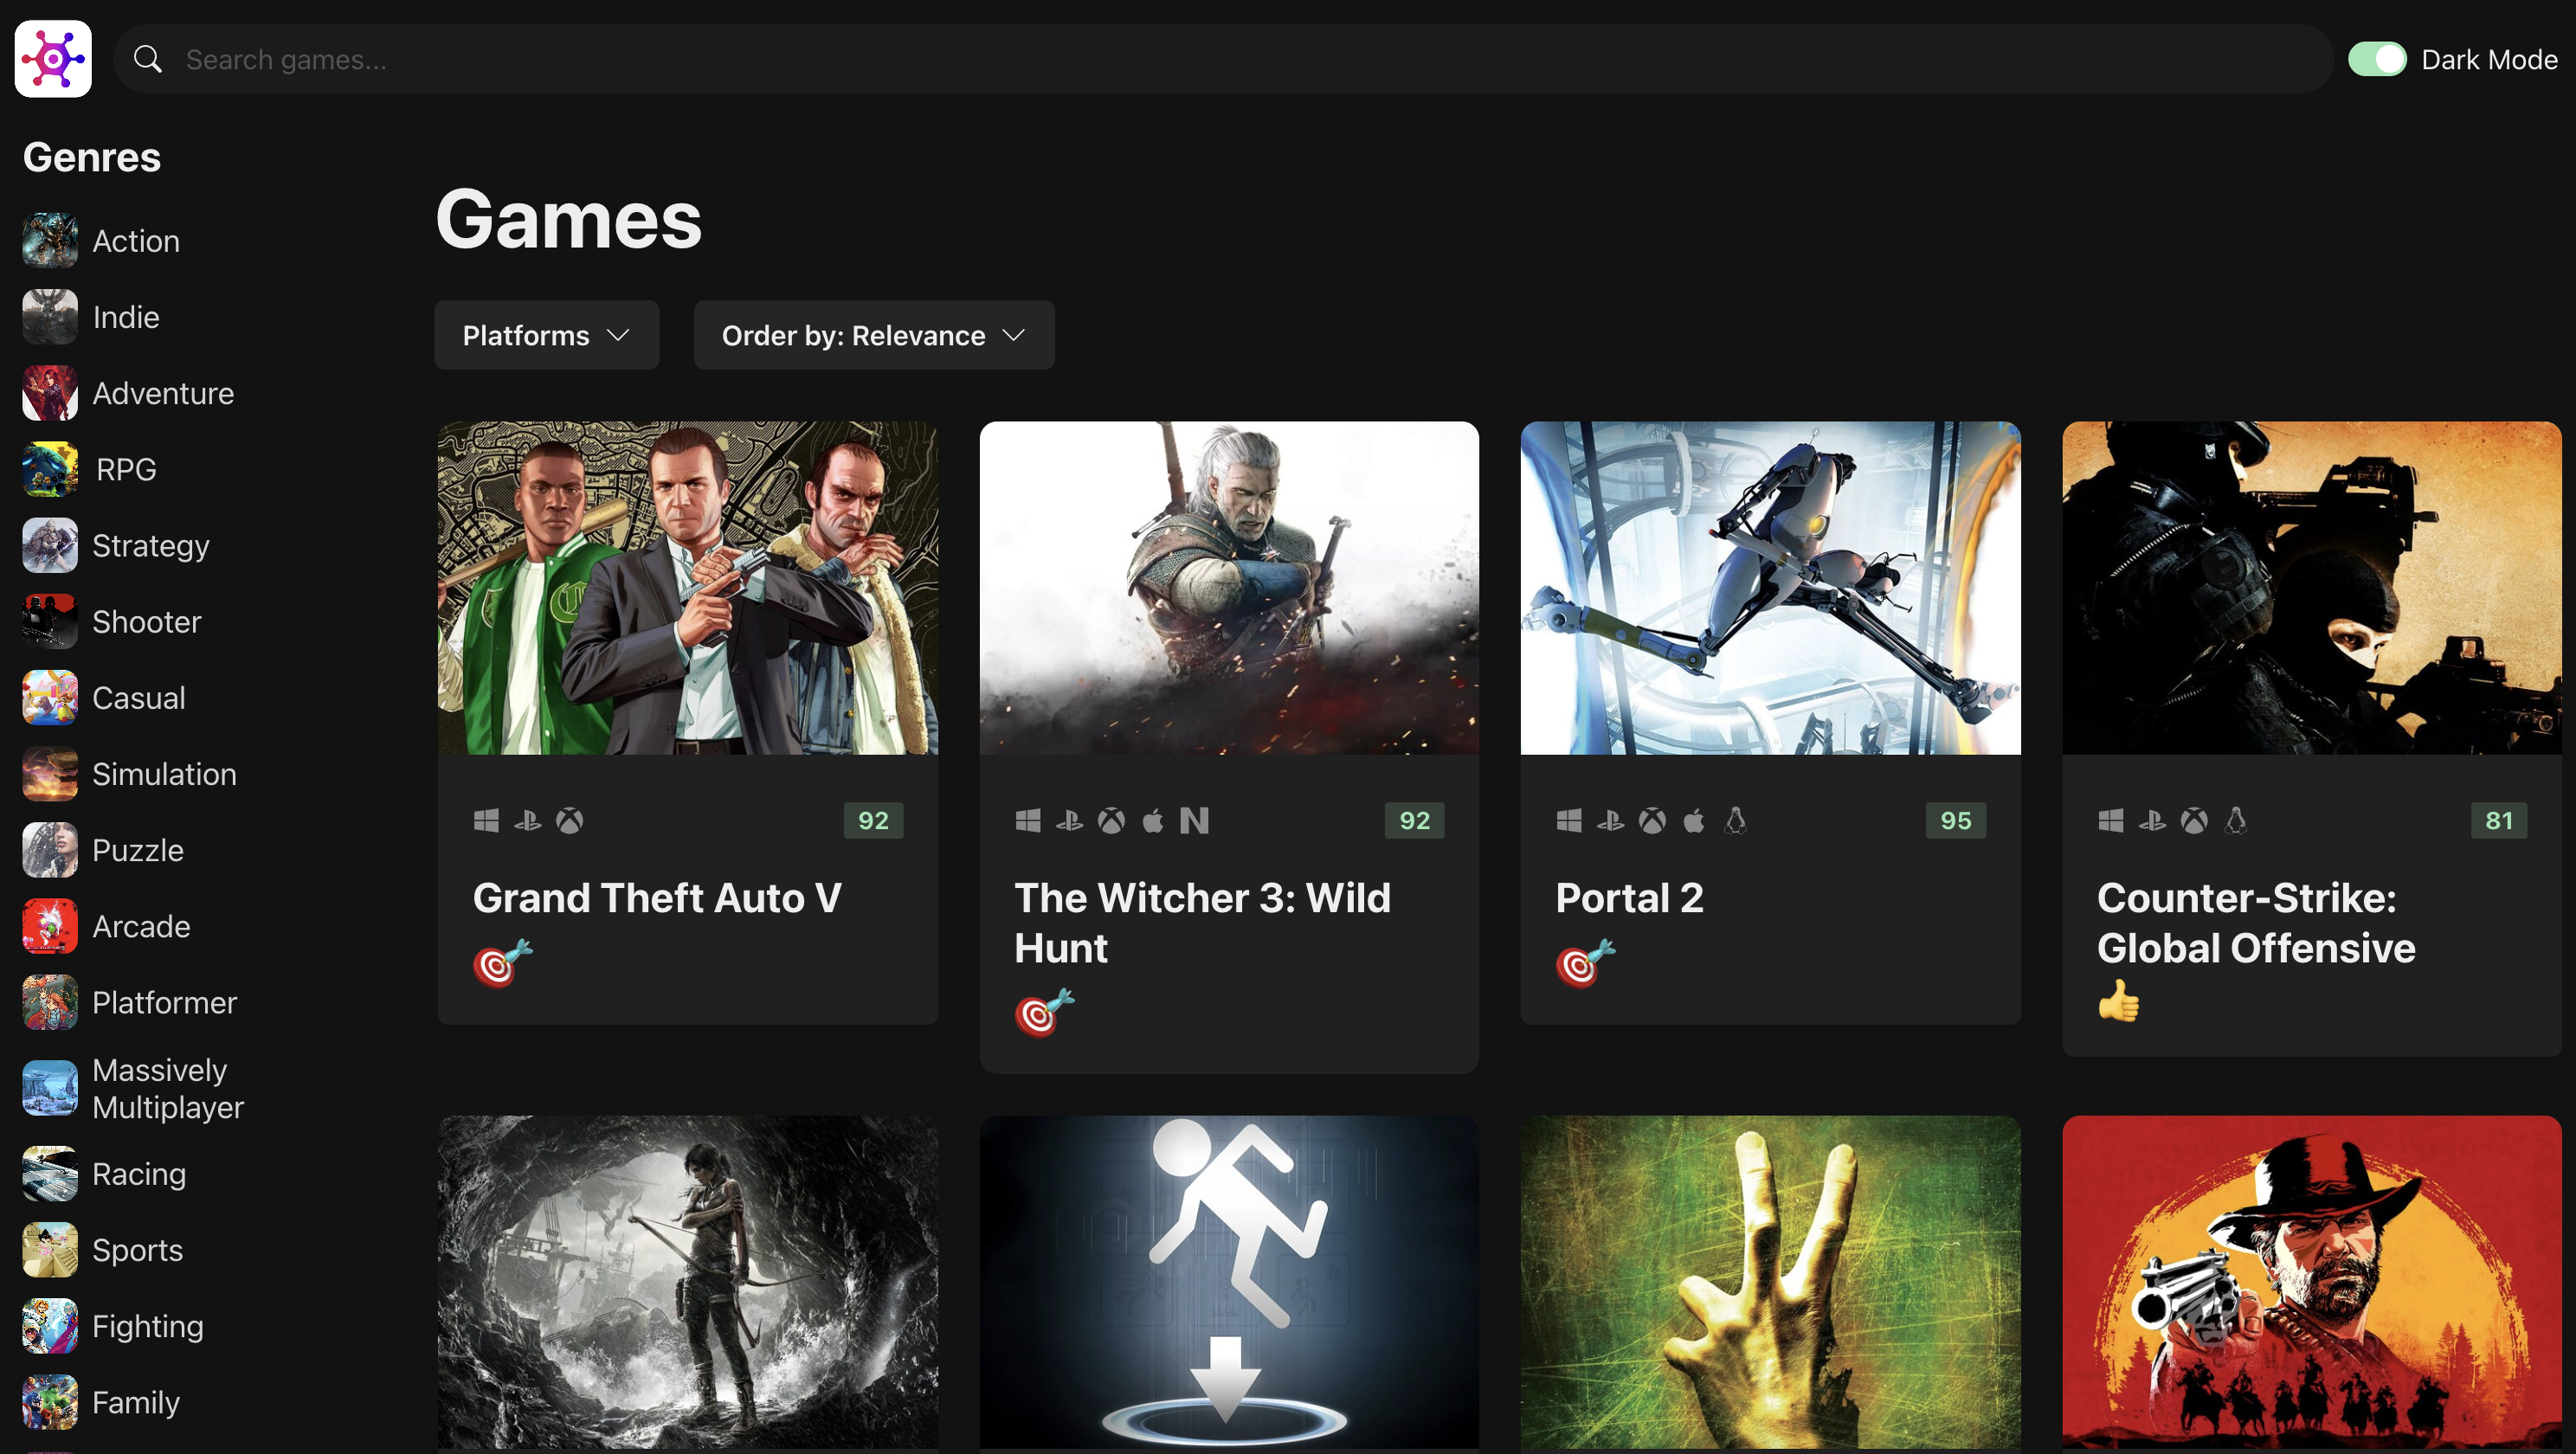Click Nintendo icon on The Witcher 3 card
Image resolution: width=2576 pixels, height=1454 pixels.
click(x=1194, y=821)
